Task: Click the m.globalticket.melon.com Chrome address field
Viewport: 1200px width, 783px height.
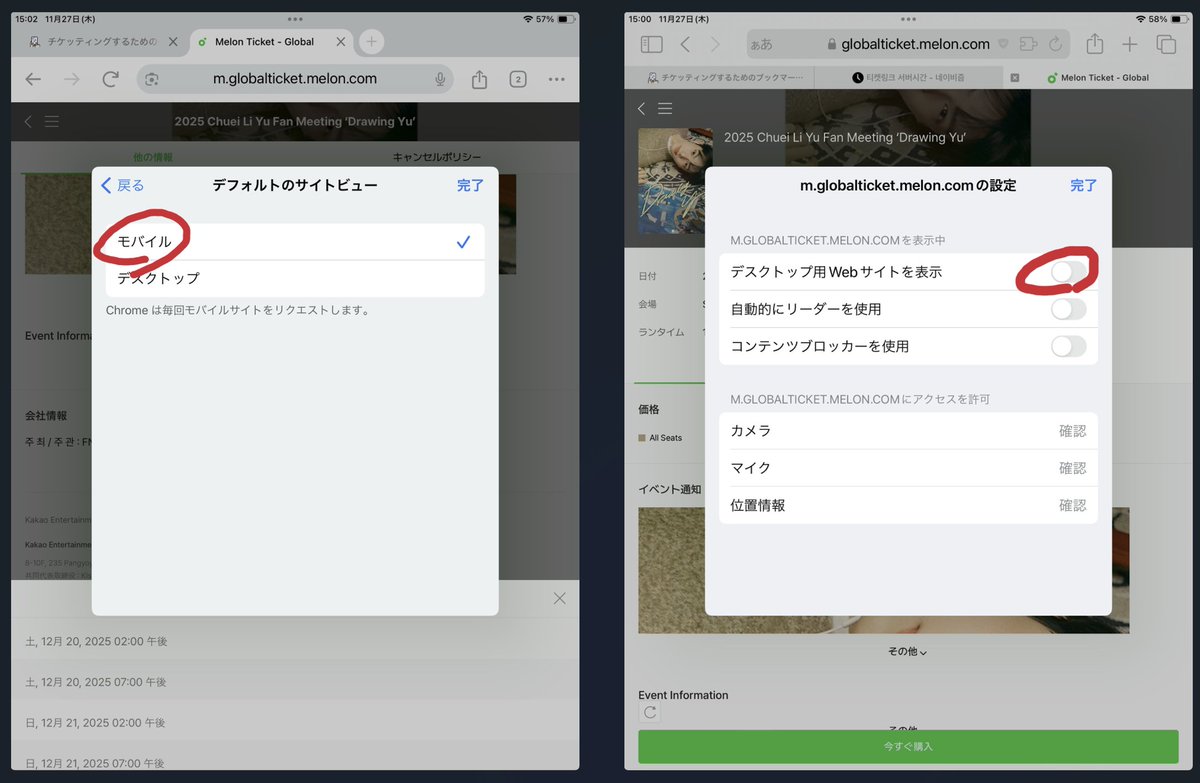Action: point(295,79)
